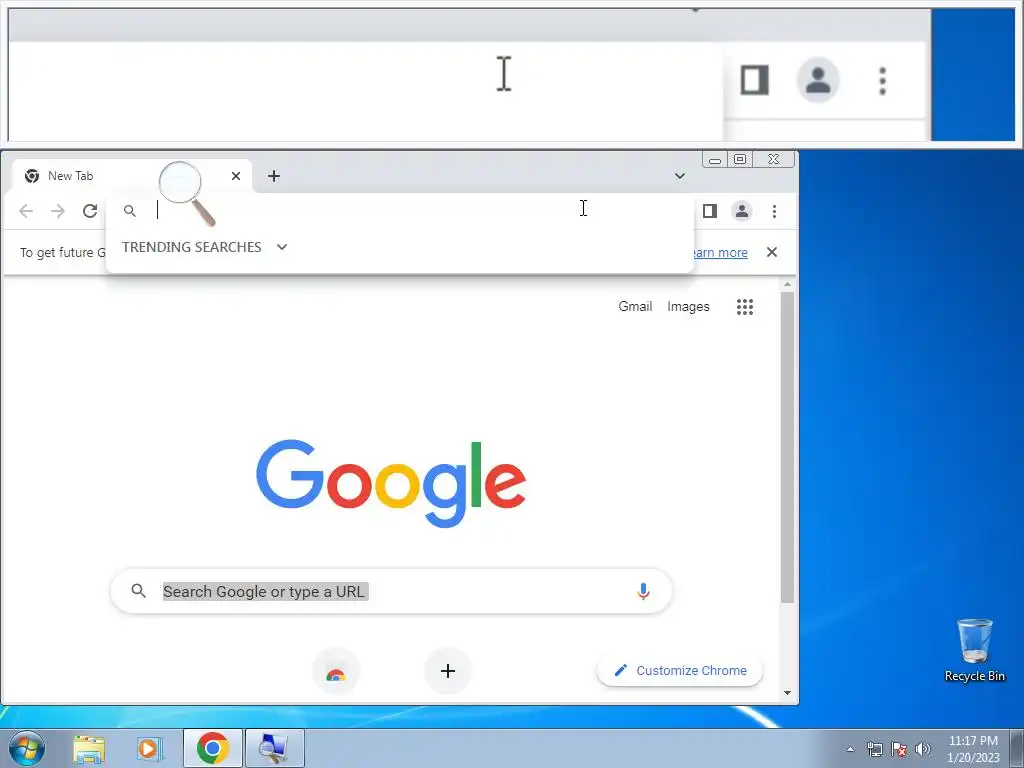This screenshot has width=1024, height=768.
Task: Open the profile avatar in browser toolbar
Action: [x=742, y=211]
